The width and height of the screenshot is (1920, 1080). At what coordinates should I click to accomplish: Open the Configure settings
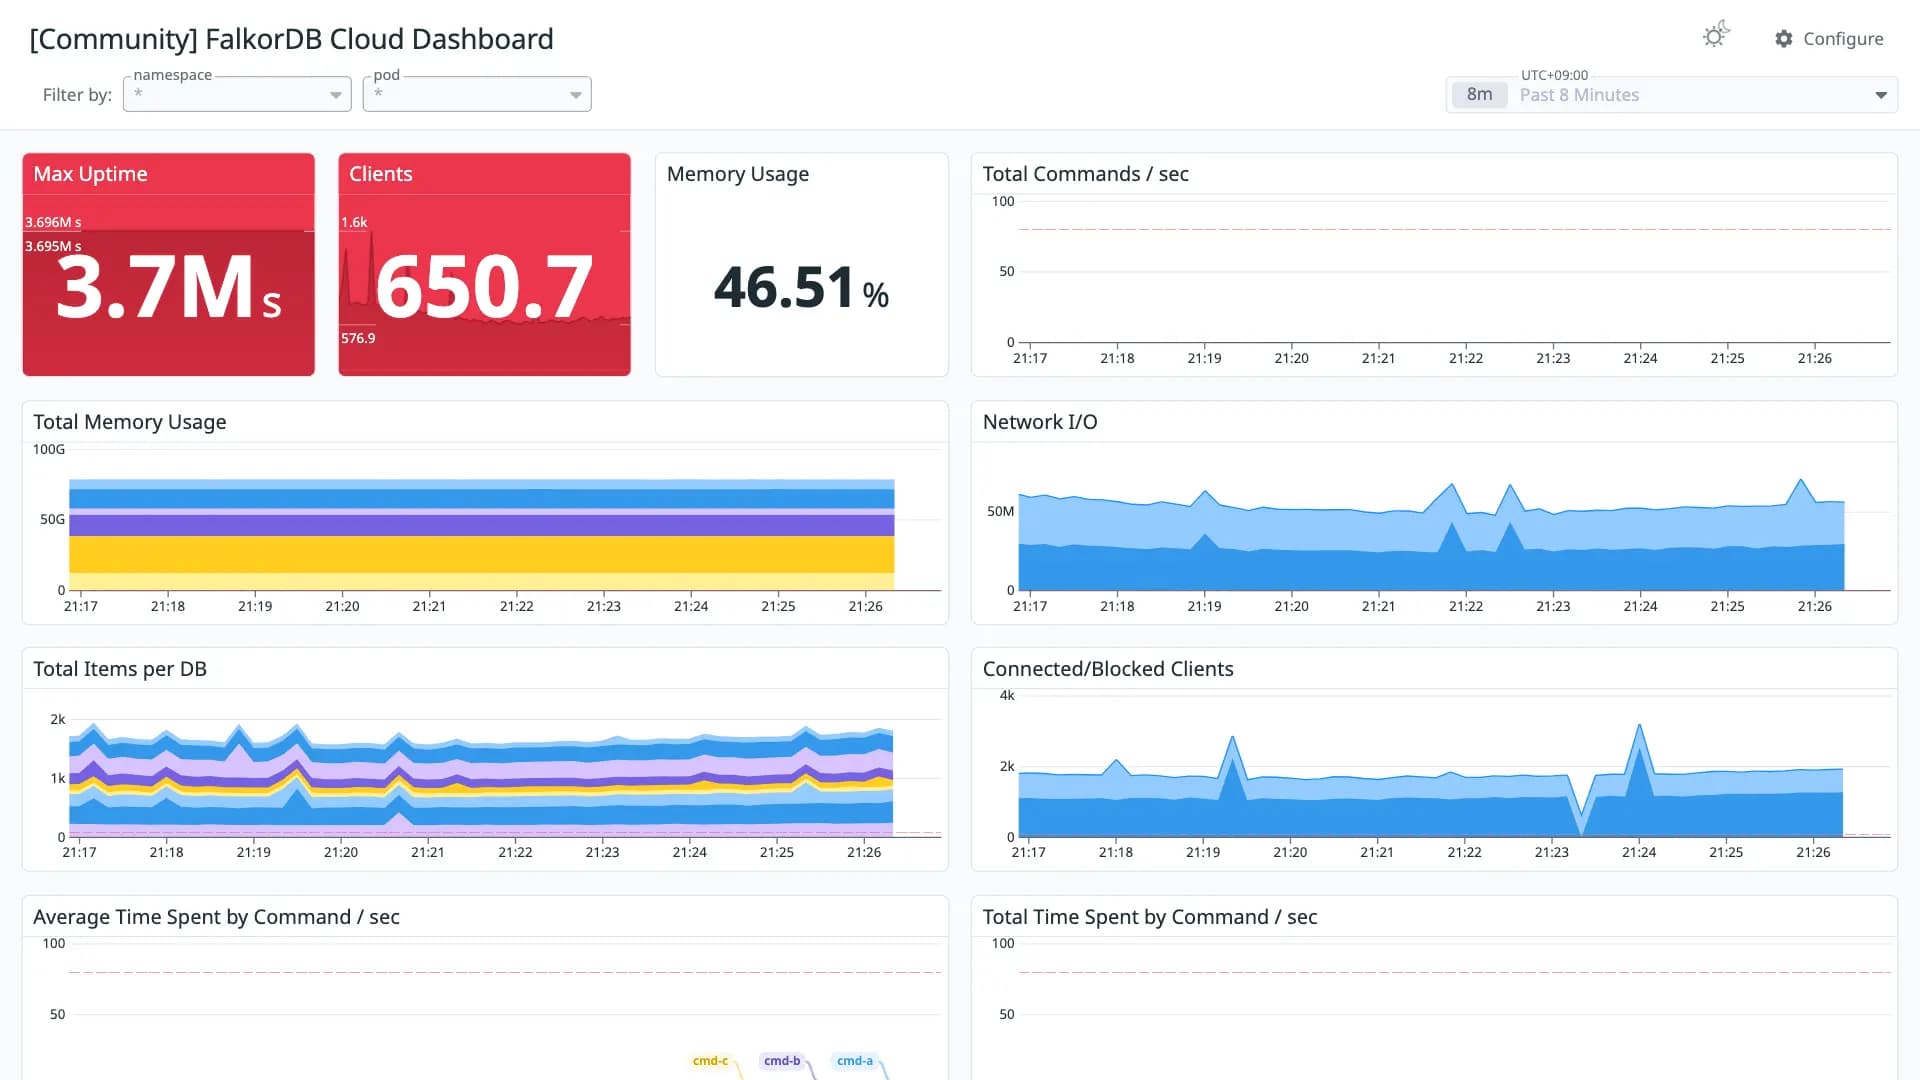[x=1829, y=39]
